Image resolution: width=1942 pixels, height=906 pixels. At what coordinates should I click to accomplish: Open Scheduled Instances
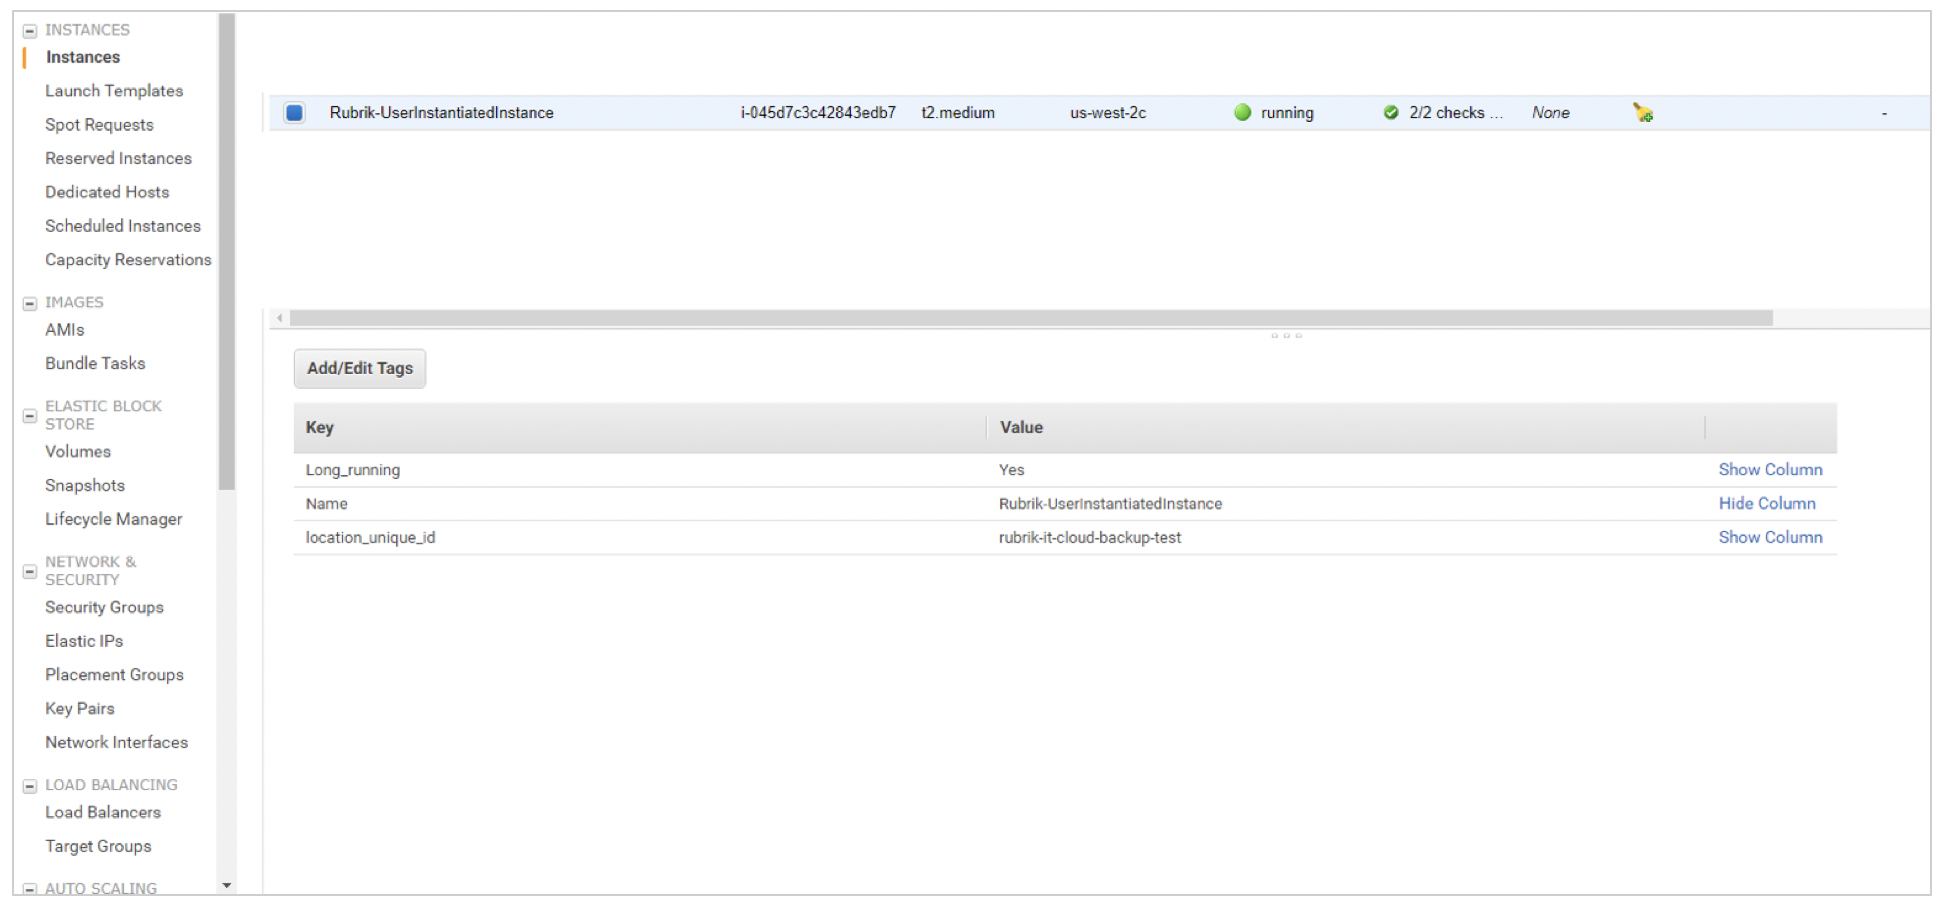pos(123,226)
